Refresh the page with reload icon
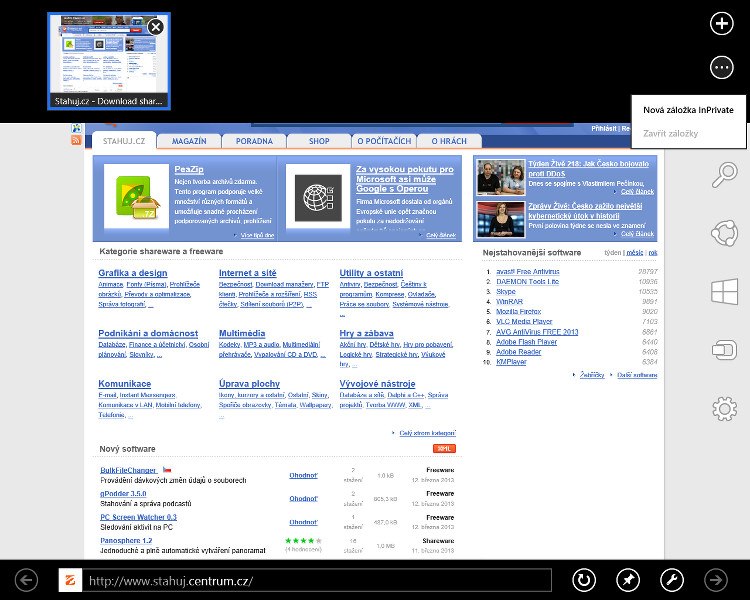 tap(584, 580)
